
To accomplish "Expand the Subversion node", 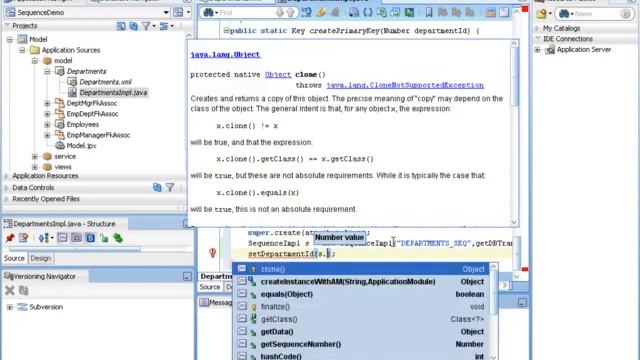I will click(10, 307).
